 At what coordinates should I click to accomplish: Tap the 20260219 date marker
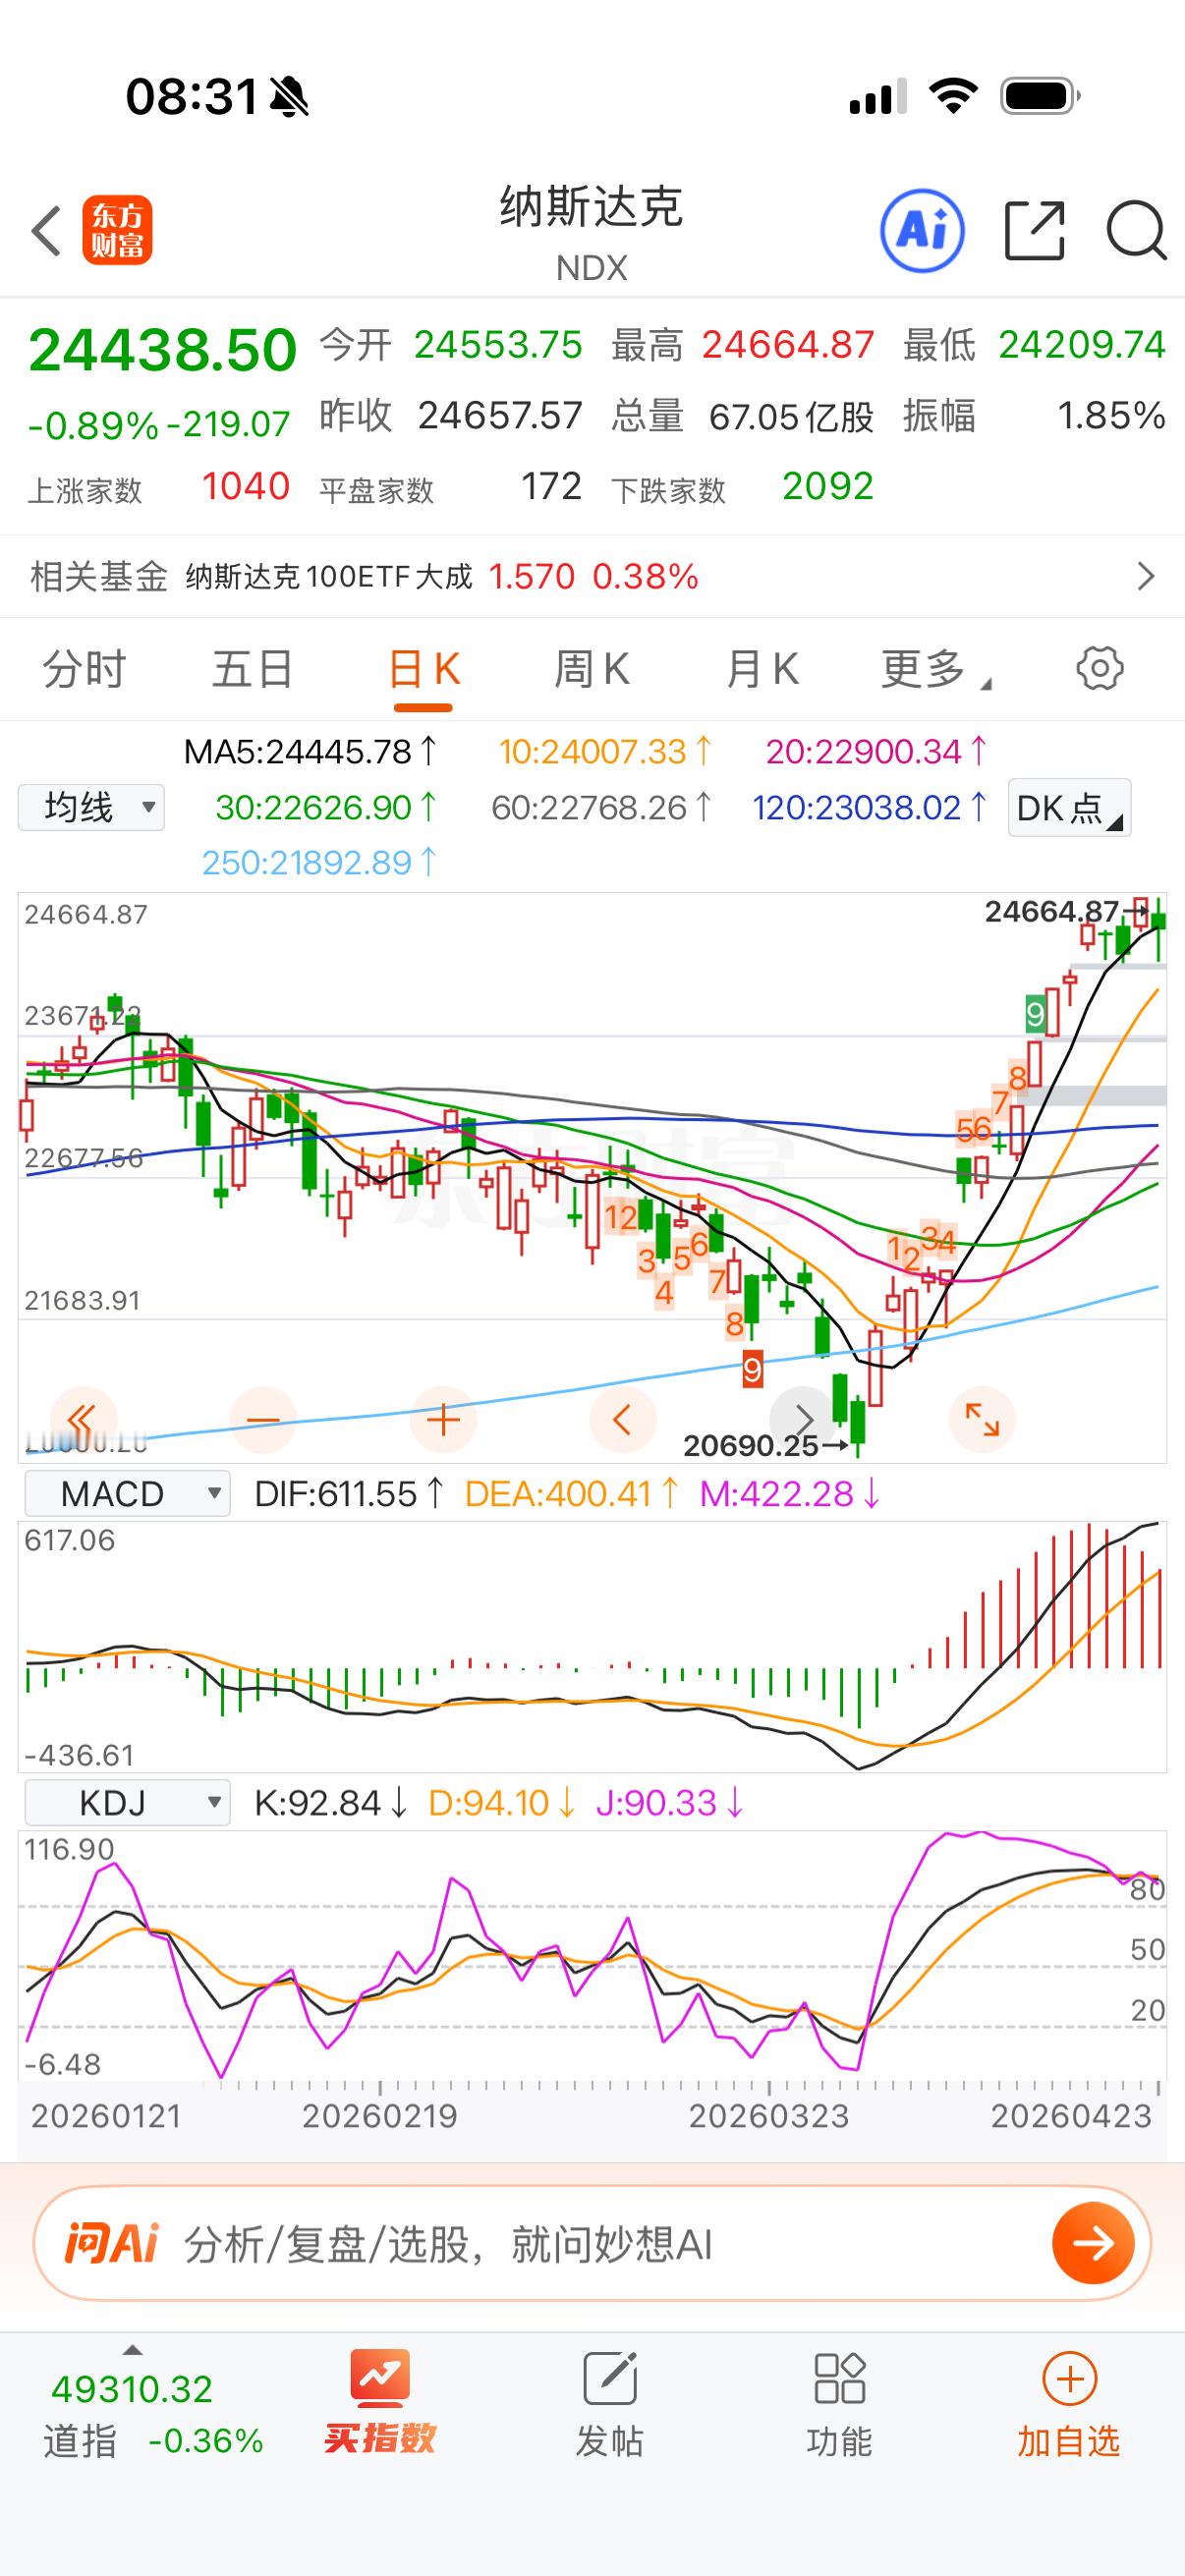point(380,2116)
